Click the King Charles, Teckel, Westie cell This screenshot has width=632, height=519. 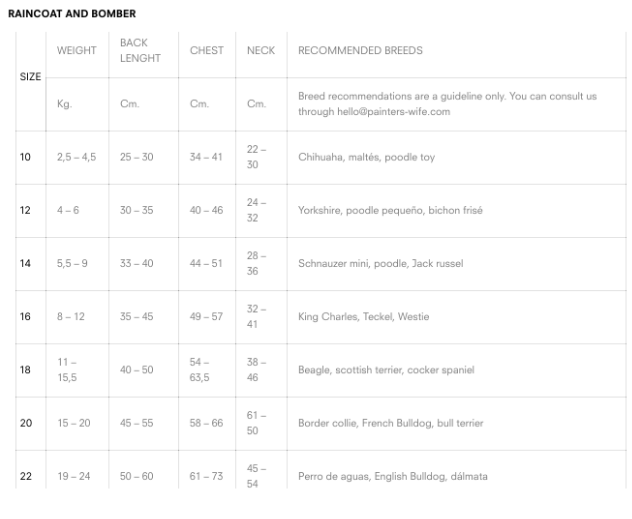pos(363,316)
